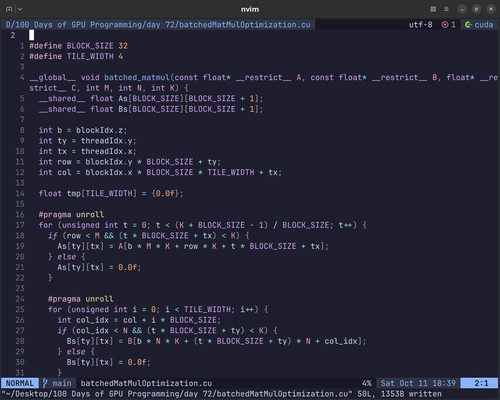Click the shared 'Bs' array declaration line
The width and height of the screenshot is (500, 400).
151,109
